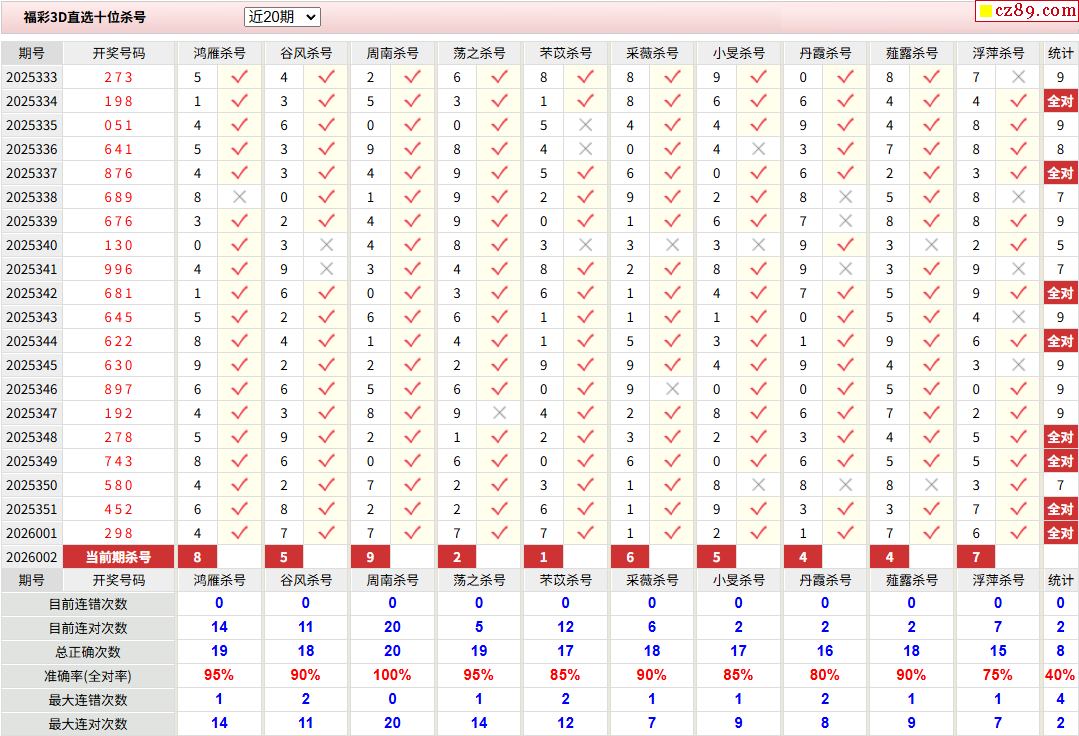
Task: Click the 最大连对次数 row label
Action: [88, 724]
